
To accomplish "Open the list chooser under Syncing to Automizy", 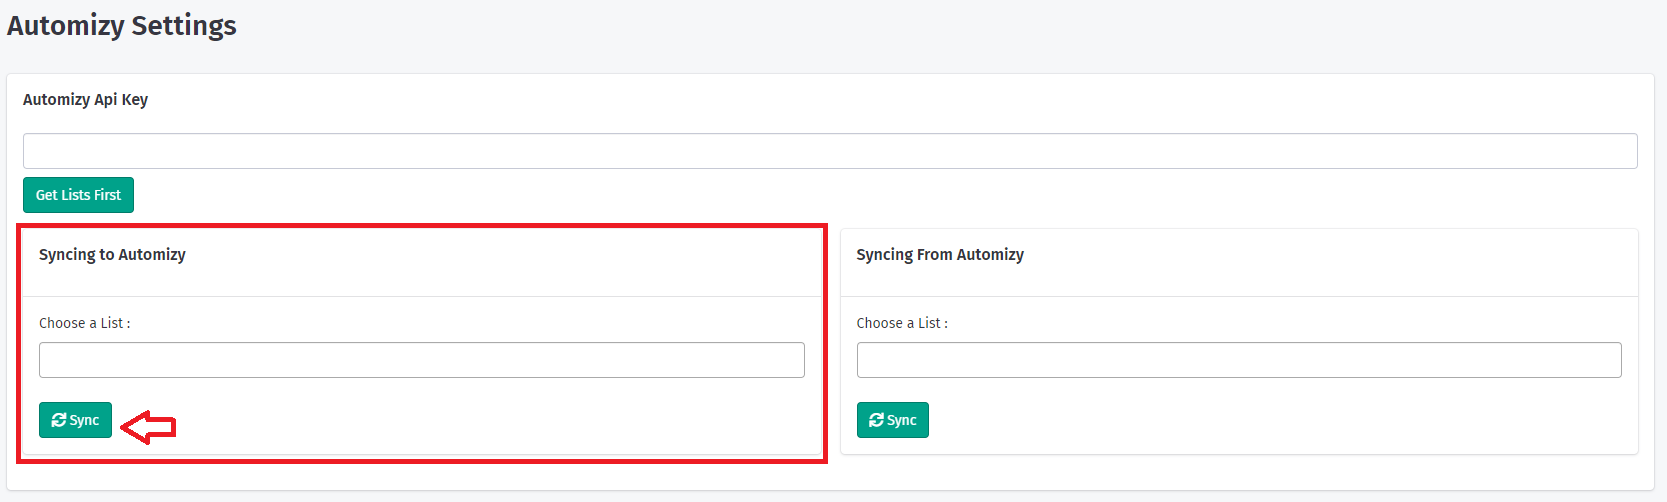I will 421,360.
